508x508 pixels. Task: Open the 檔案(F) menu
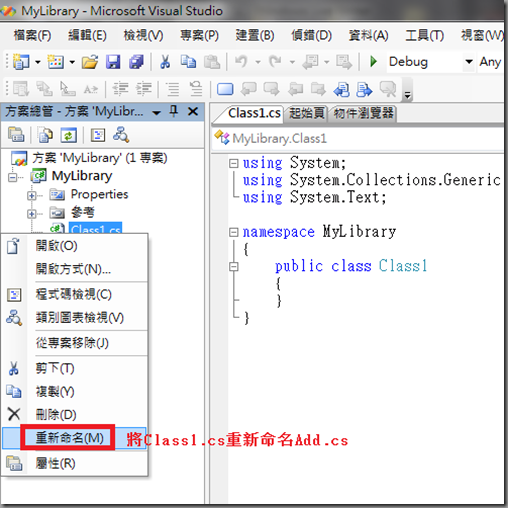pyautogui.click(x=32, y=35)
